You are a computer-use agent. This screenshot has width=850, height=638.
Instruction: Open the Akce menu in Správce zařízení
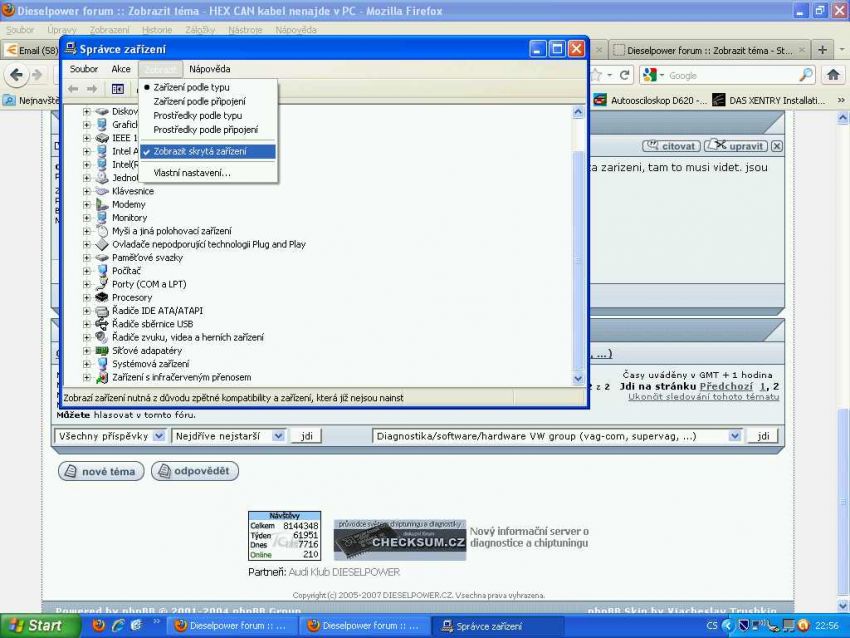(120, 69)
